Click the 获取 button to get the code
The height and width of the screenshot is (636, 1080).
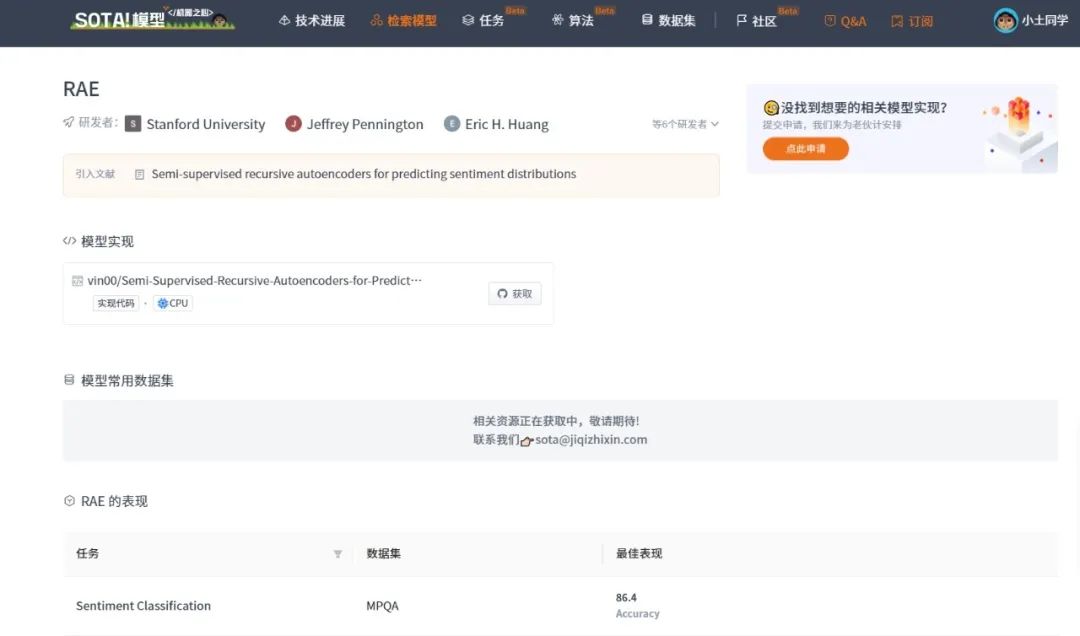click(x=514, y=293)
